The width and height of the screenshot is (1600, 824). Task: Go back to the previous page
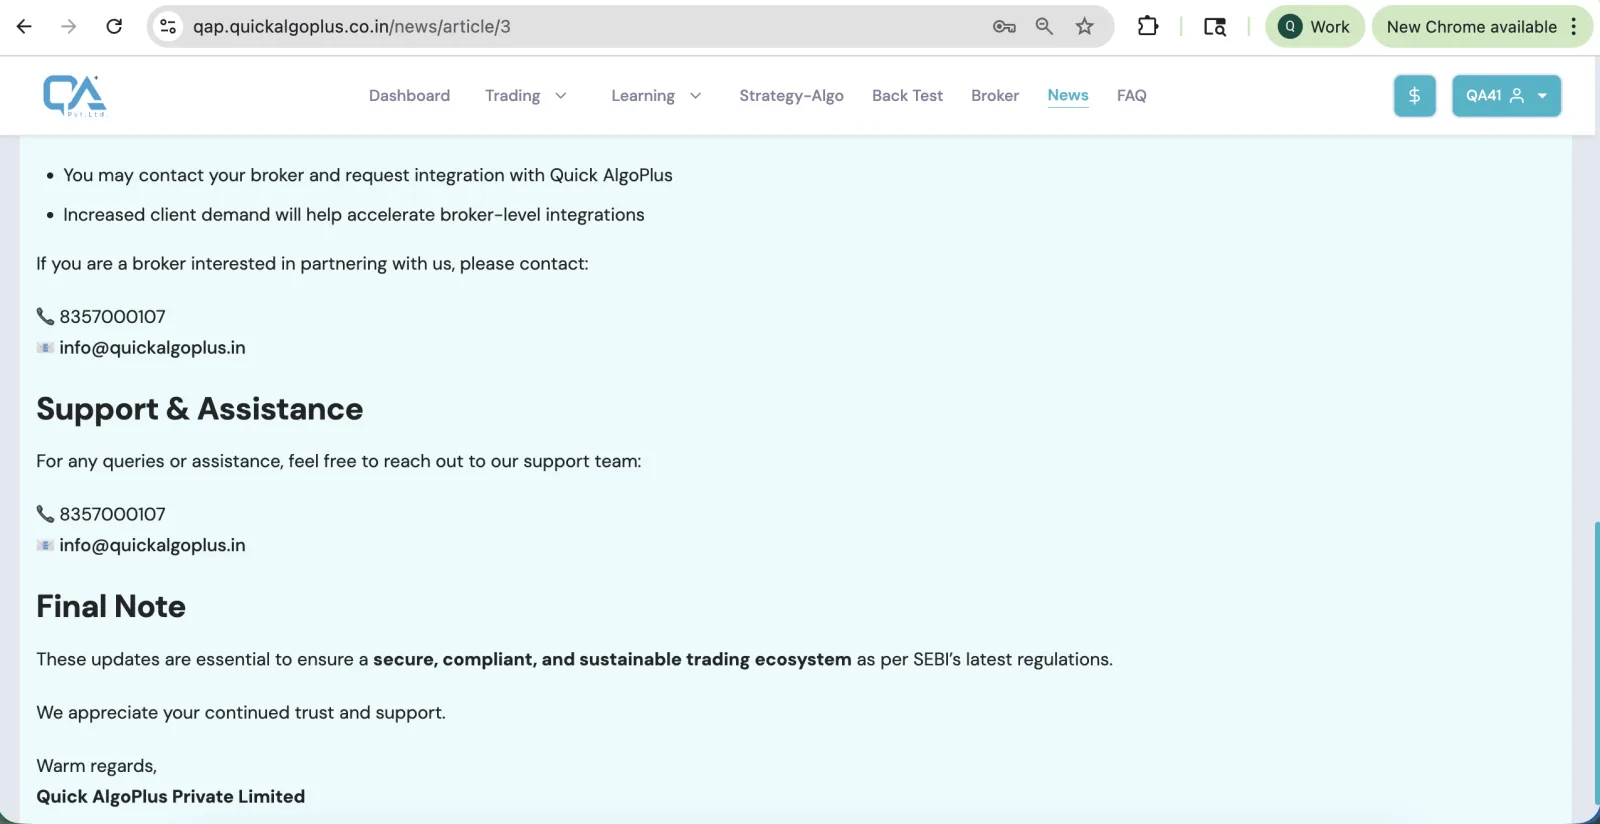pos(24,27)
